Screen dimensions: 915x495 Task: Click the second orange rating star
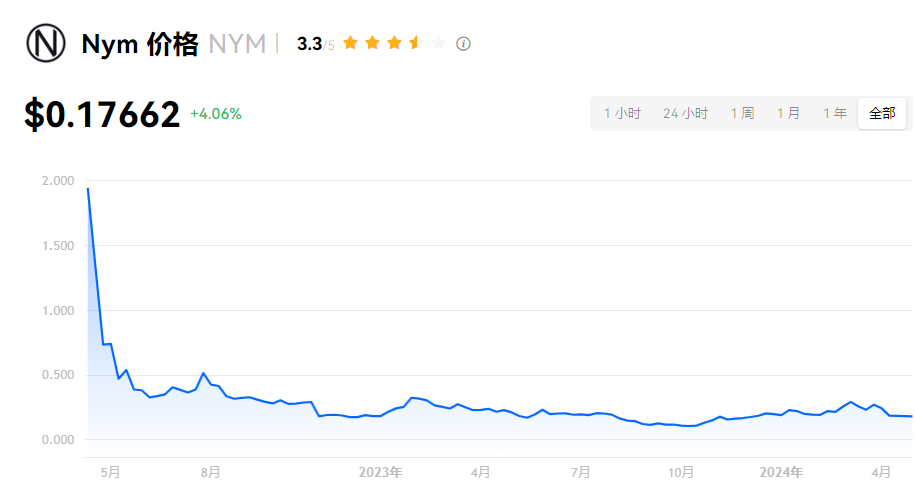[x=372, y=43]
